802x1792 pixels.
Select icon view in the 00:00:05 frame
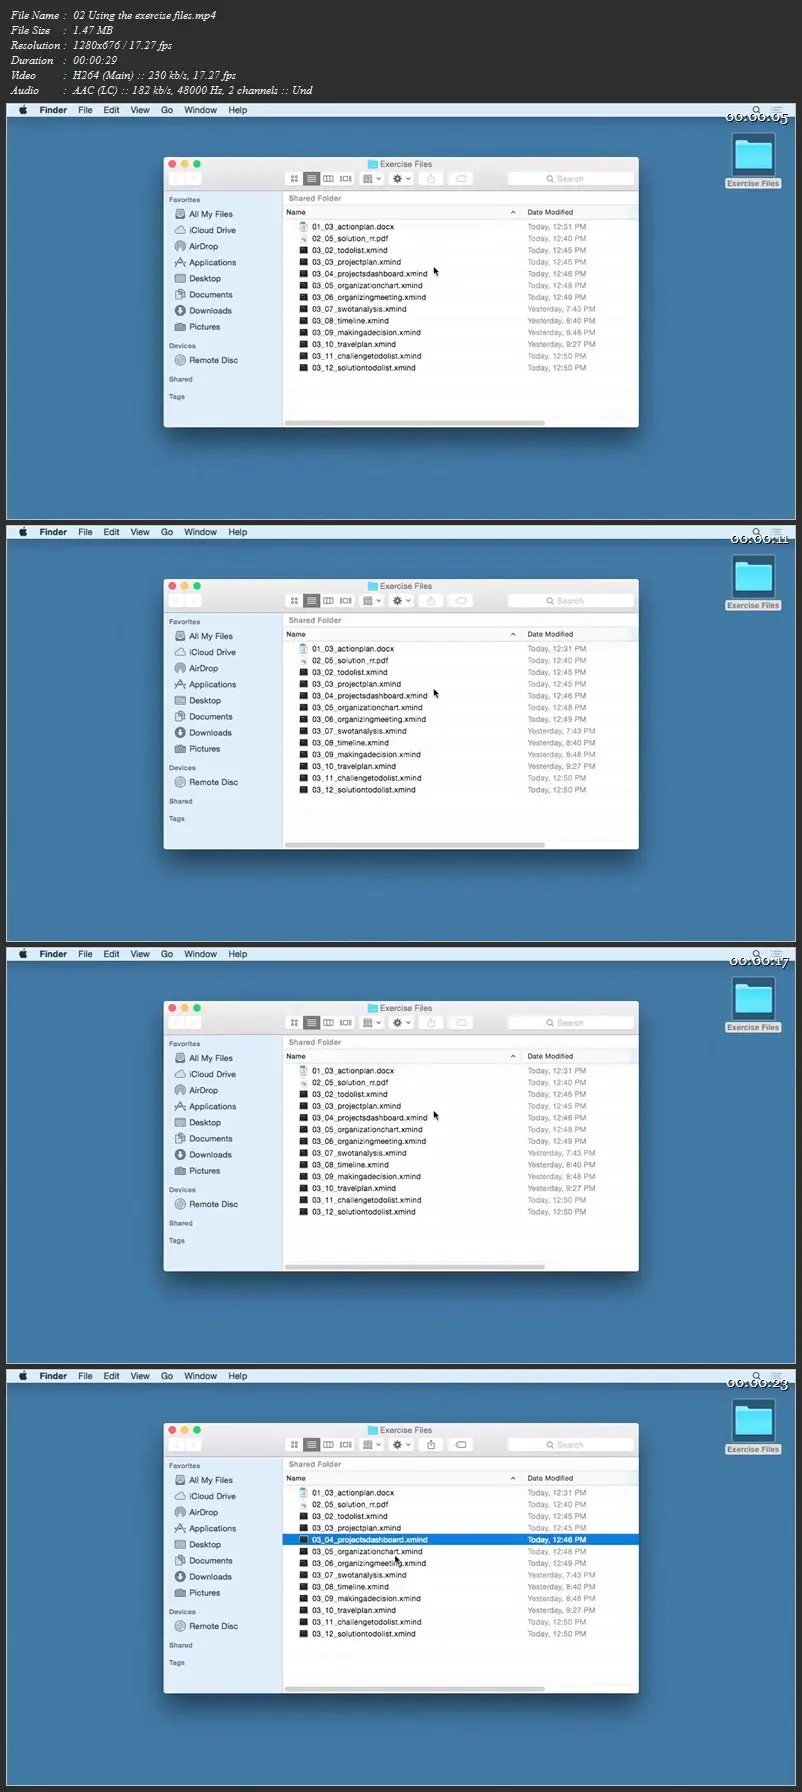click(x=294, y=179)
